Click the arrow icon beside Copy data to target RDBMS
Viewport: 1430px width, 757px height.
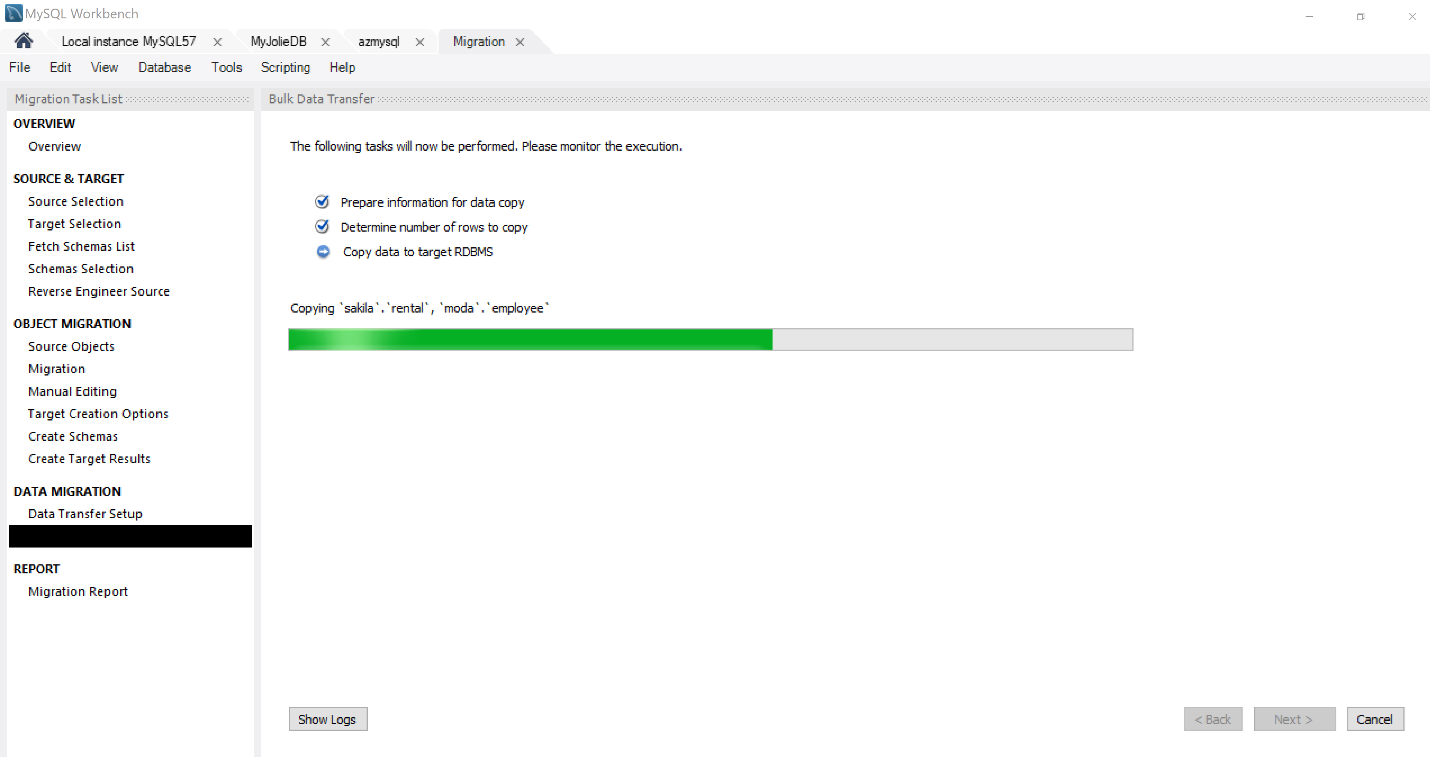click(322, 251)
